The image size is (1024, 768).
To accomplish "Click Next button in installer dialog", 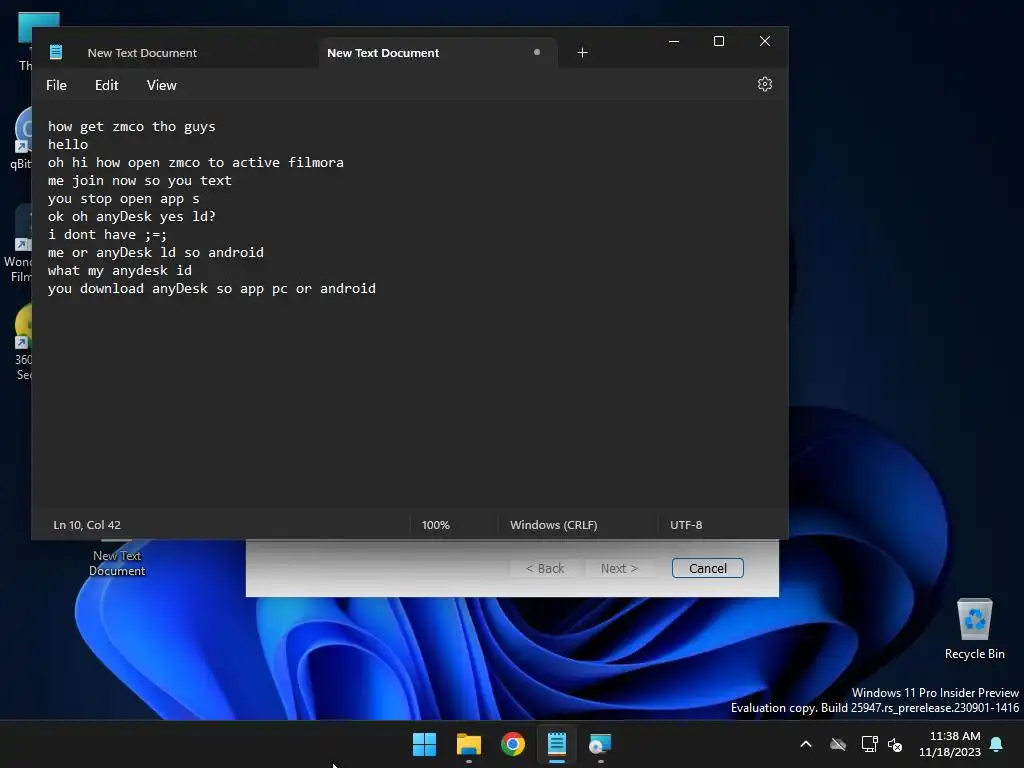I will (x=619, y=568).
